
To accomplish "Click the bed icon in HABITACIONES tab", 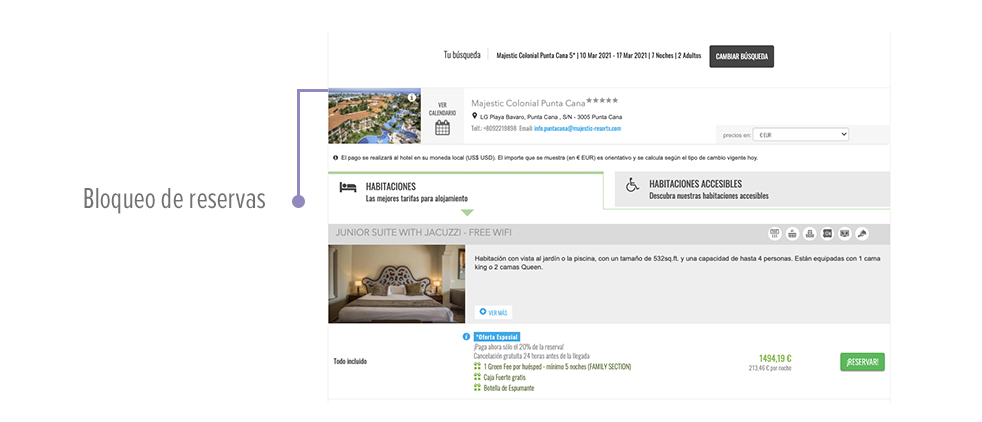I will pos(348,187).
